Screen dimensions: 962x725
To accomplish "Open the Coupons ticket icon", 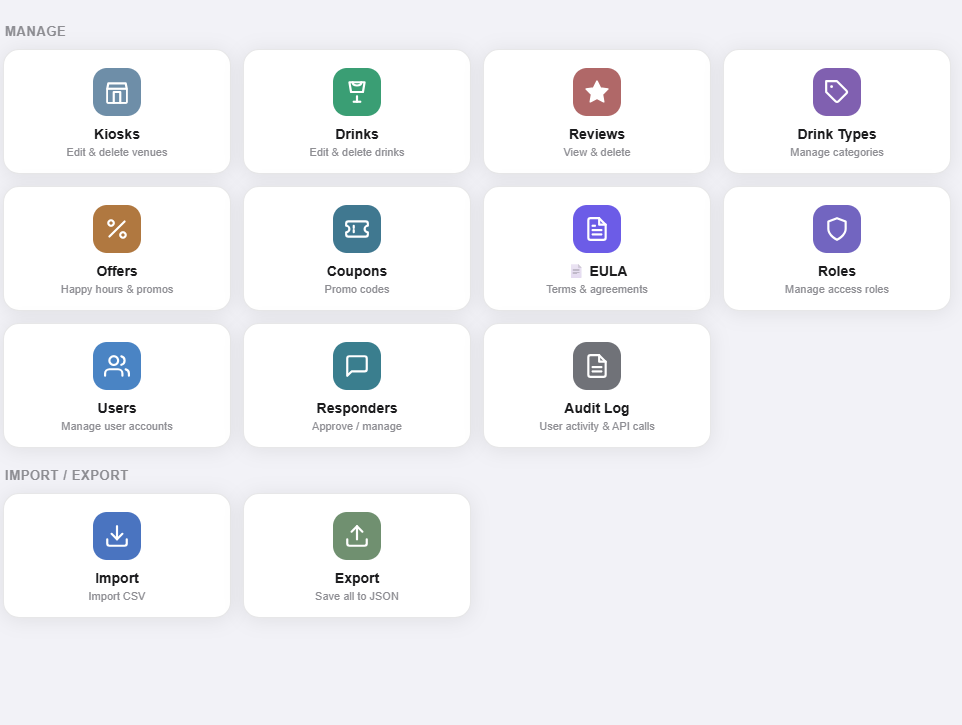I will (x=356, y=229).
